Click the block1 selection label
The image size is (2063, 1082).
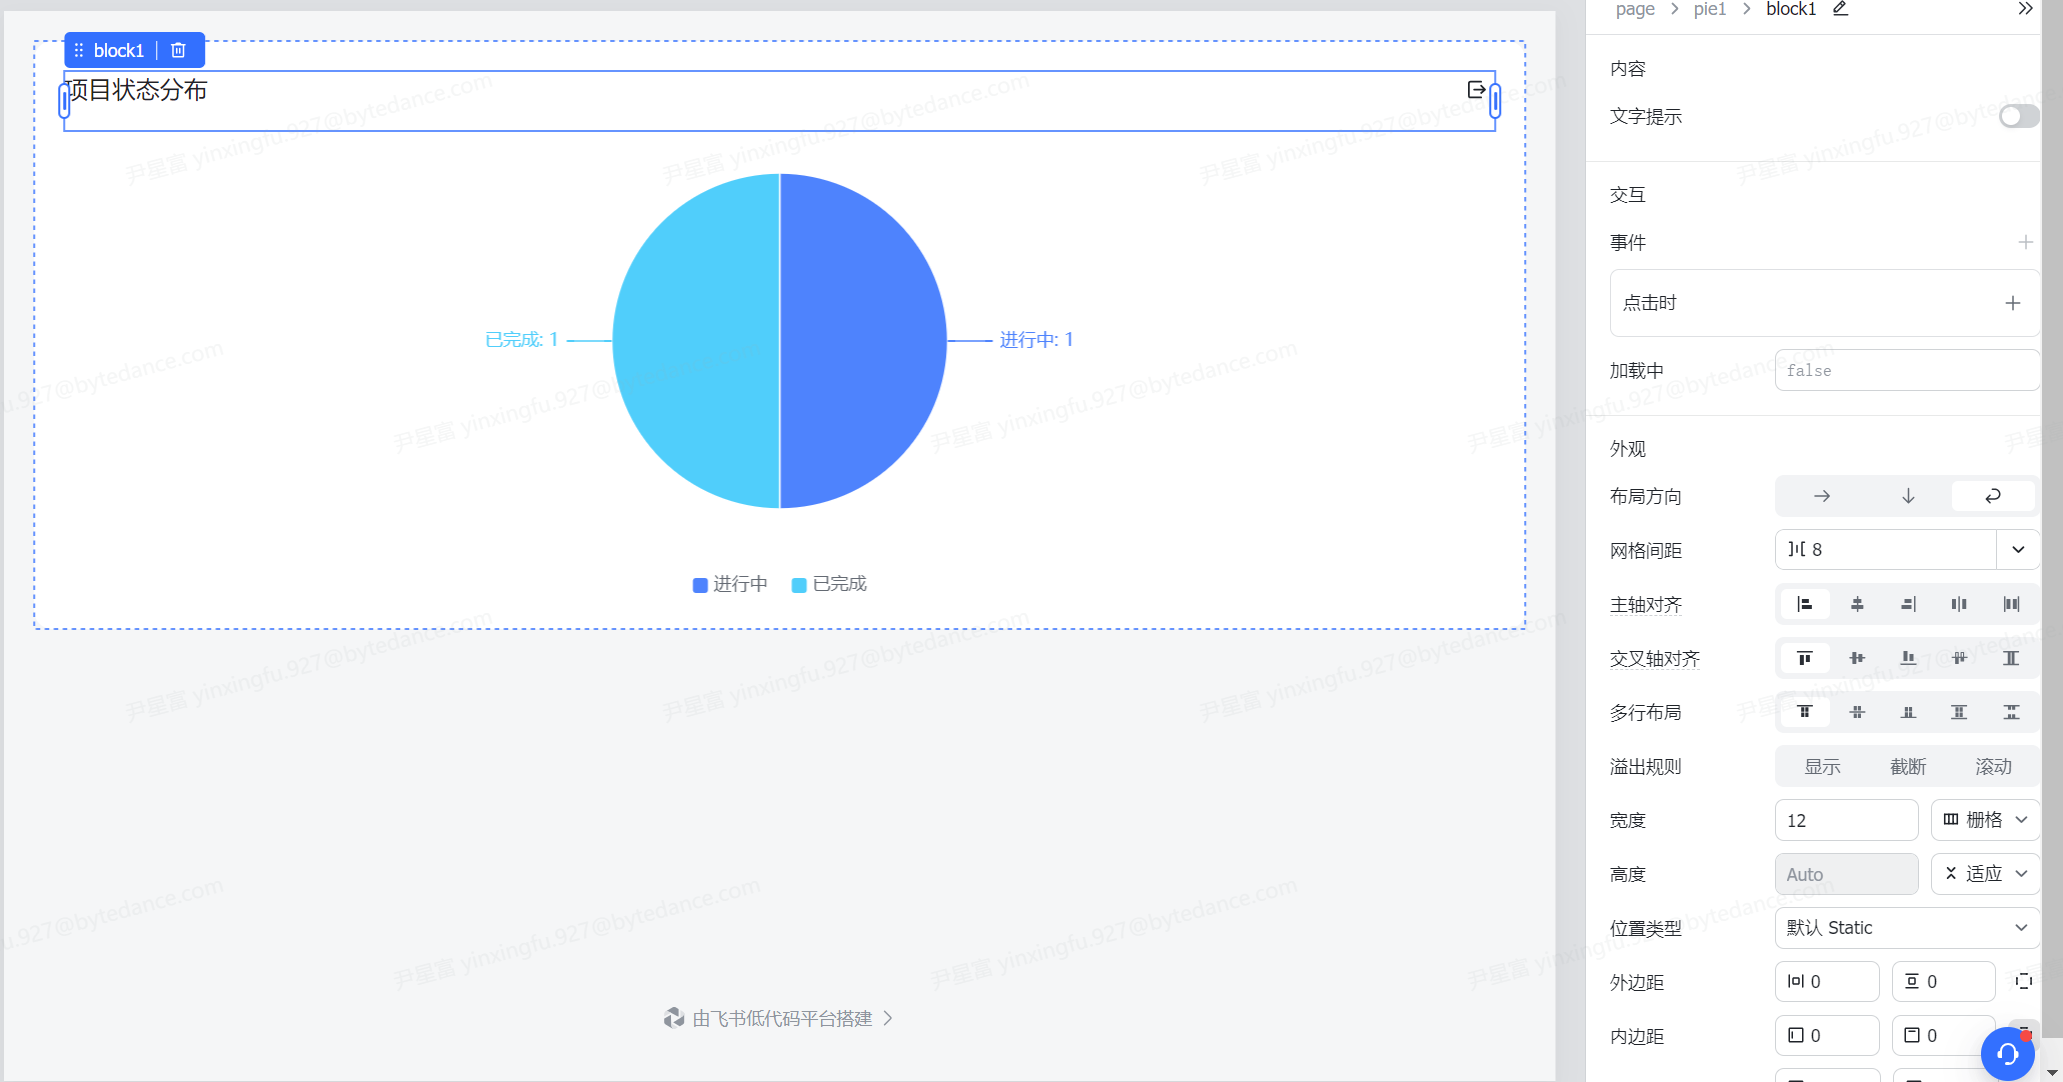coord(119,50)
